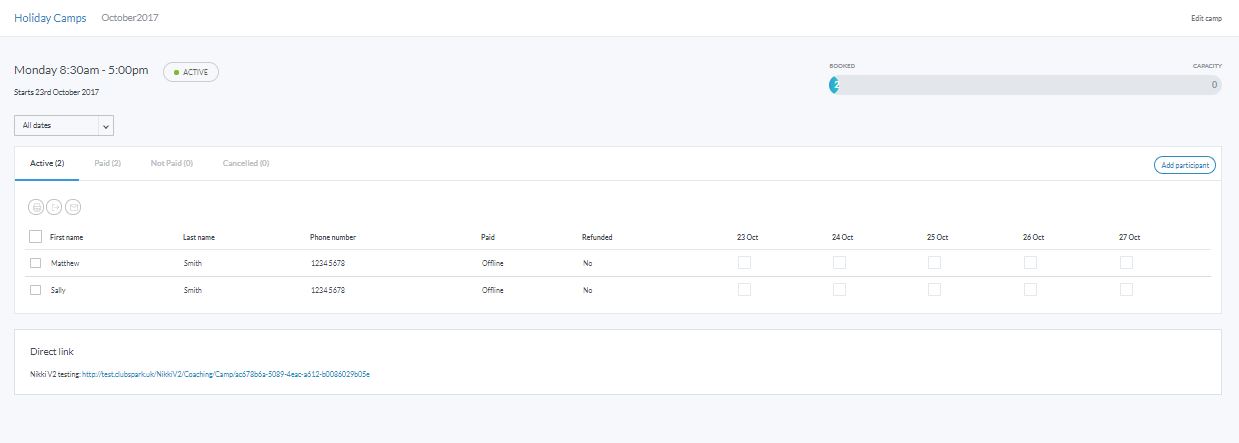The width and height of the screenshot is (1239, 443).
Task: Open the NikkiV2 testing direct link URL
Action: tap(226, 374)
